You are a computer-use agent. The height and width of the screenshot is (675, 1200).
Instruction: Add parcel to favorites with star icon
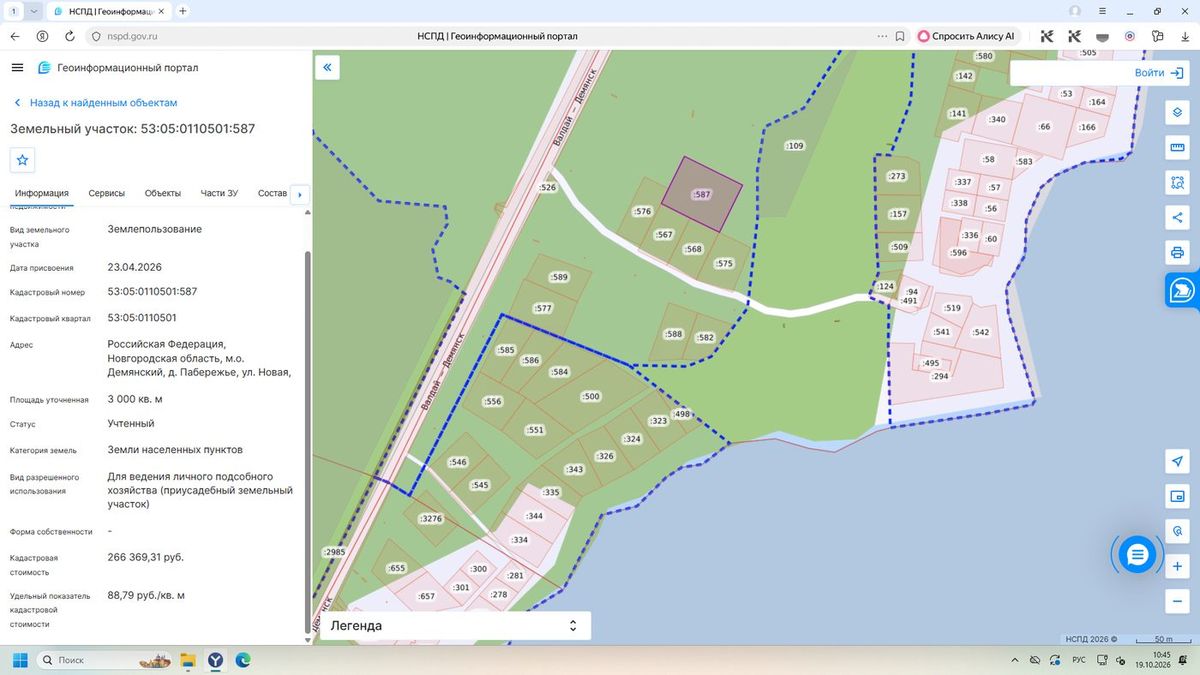click(23, 160)
